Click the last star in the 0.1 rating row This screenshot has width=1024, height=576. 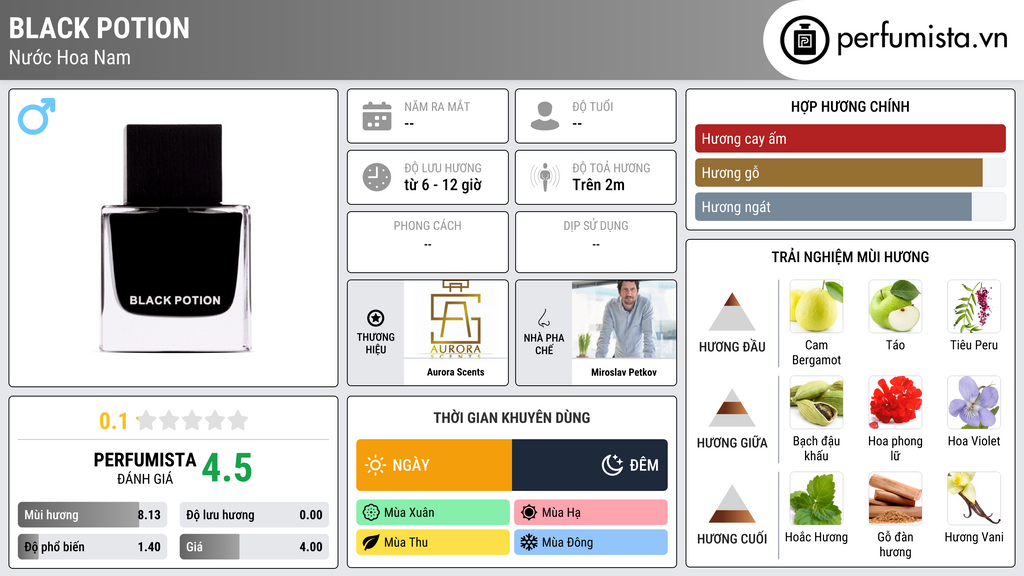(x=238, y=420)
